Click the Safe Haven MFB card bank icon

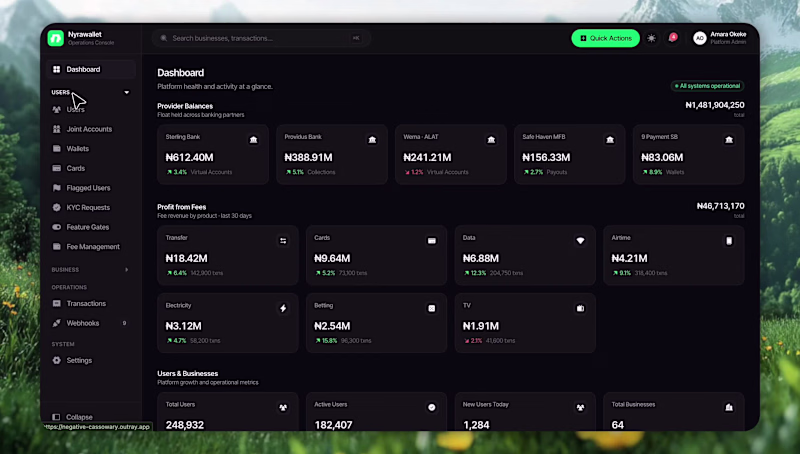click(610, 140)
